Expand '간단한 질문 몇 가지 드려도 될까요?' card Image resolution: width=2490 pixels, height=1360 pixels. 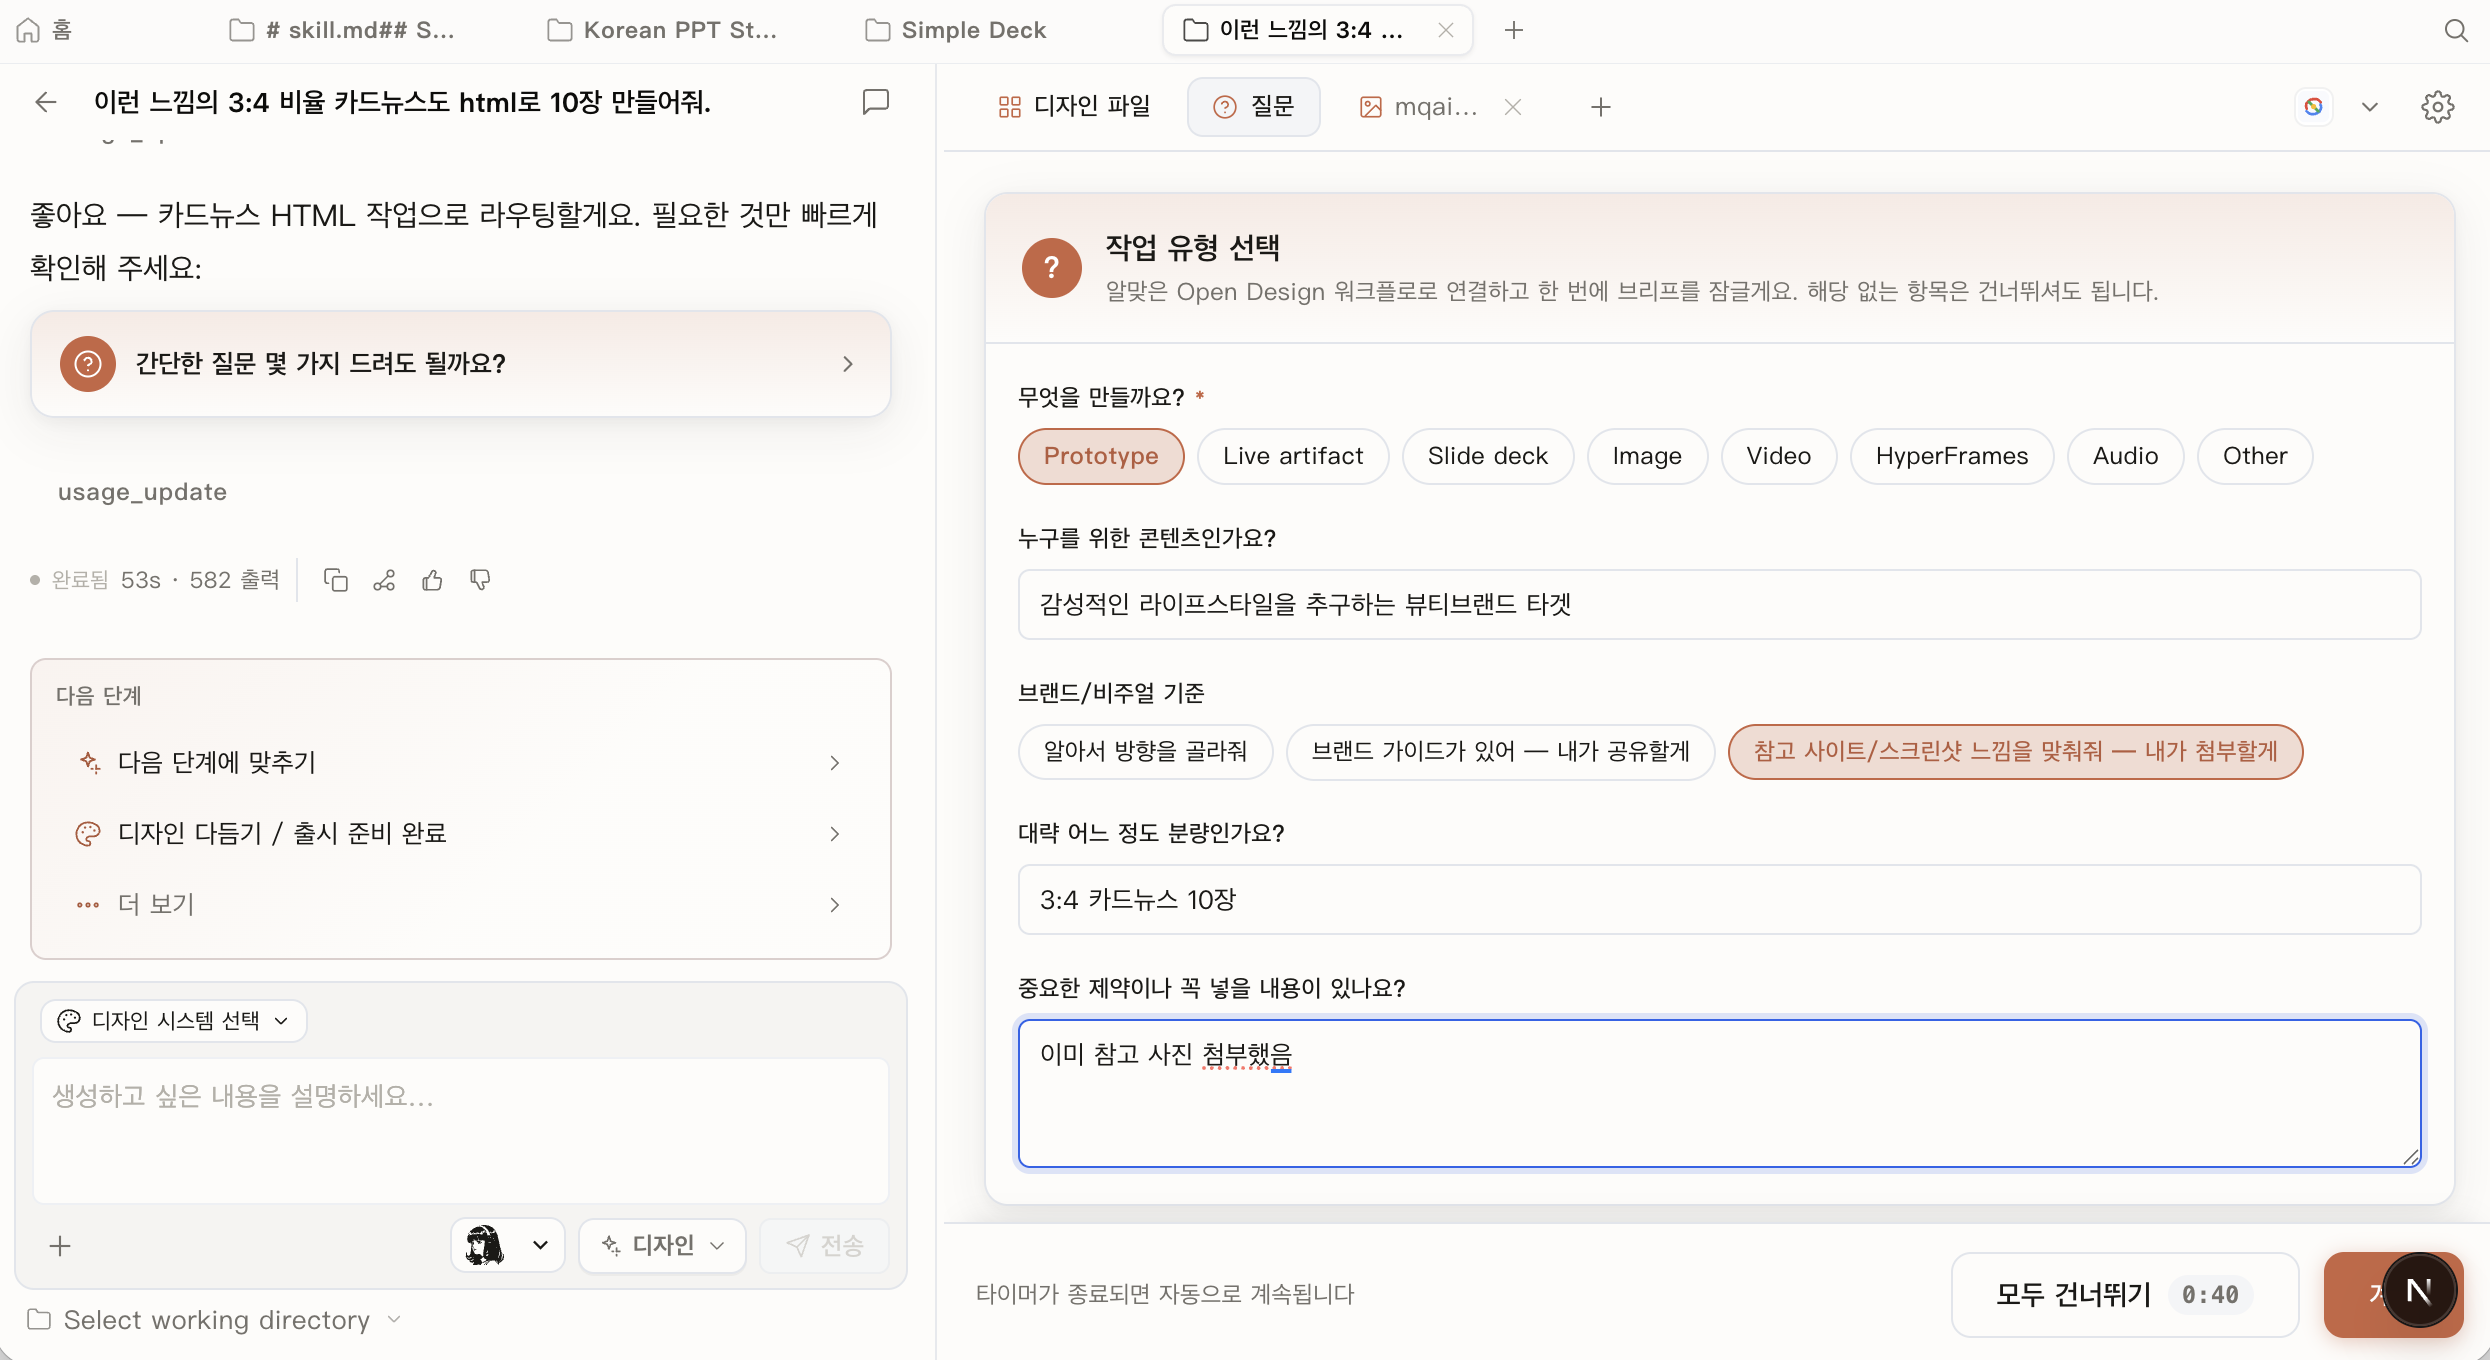[460, 363]
